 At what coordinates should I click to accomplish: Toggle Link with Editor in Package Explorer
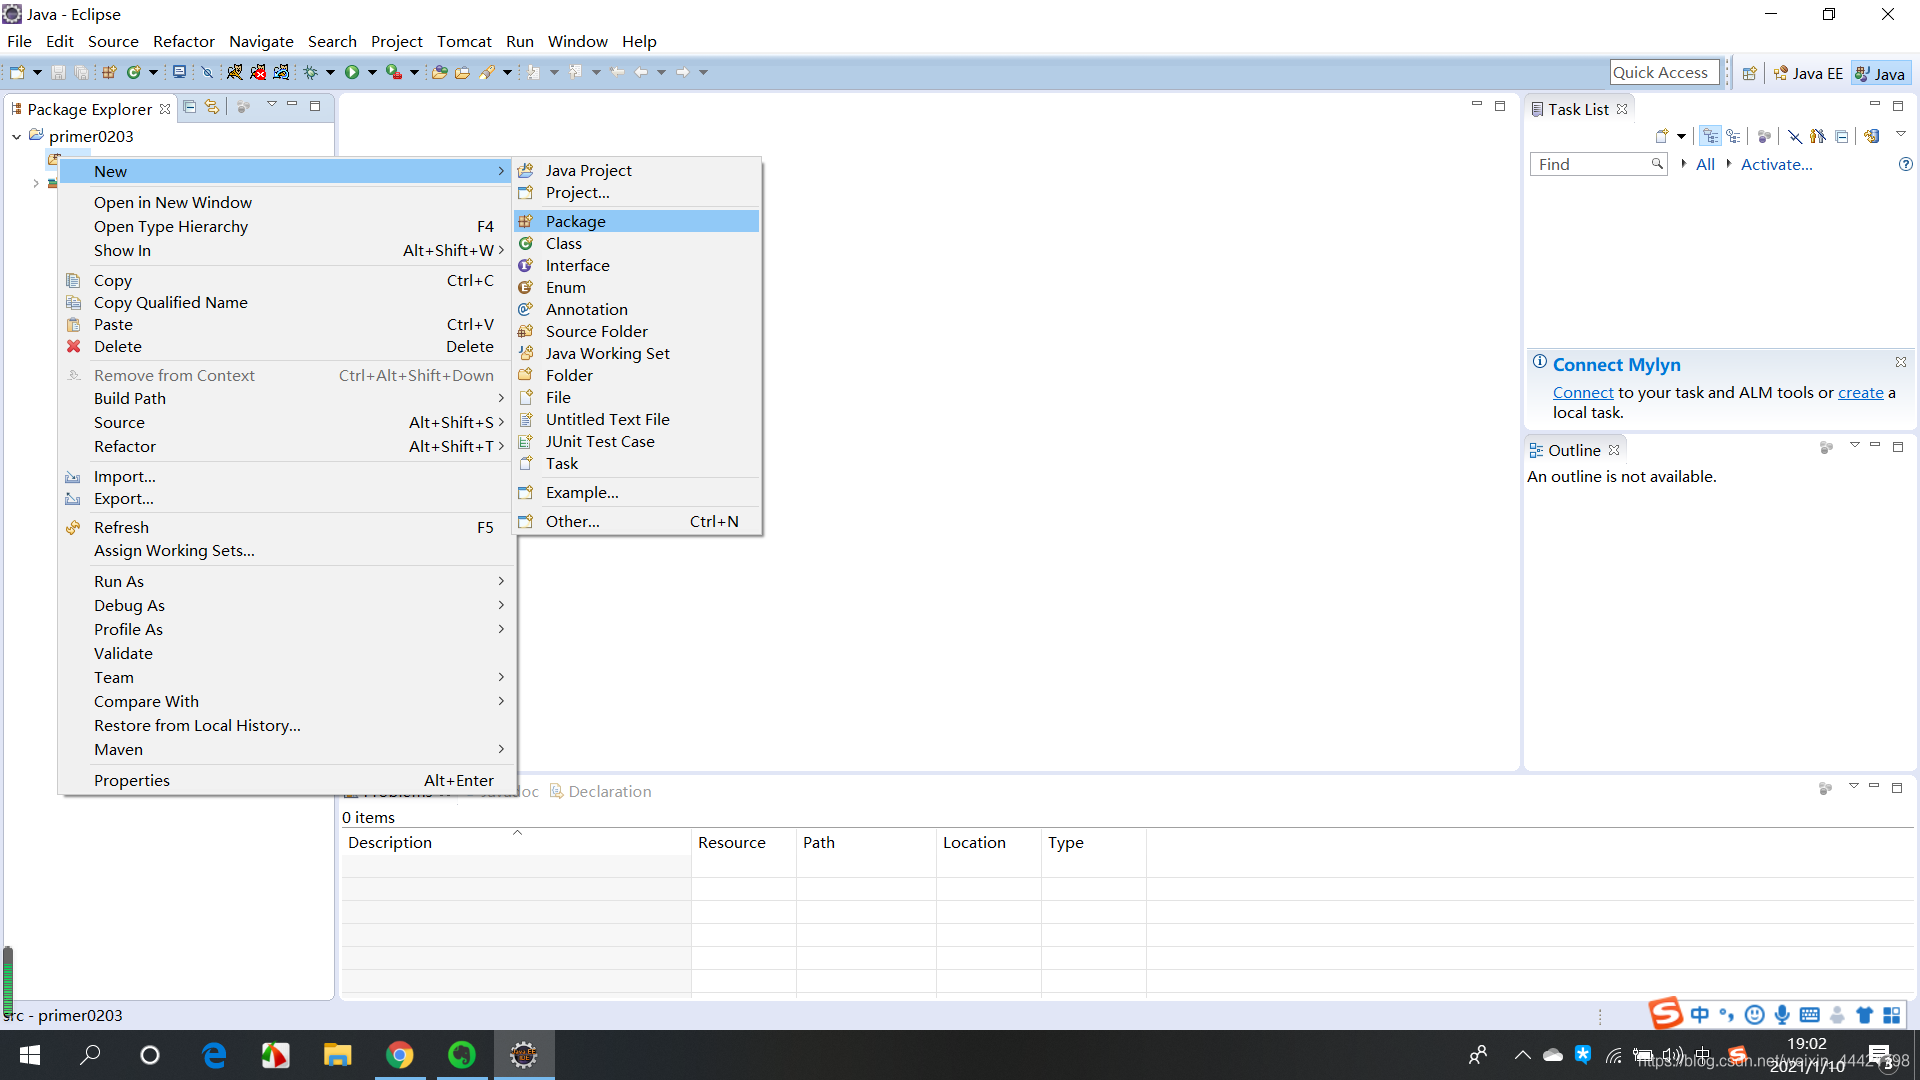[212, 107]
